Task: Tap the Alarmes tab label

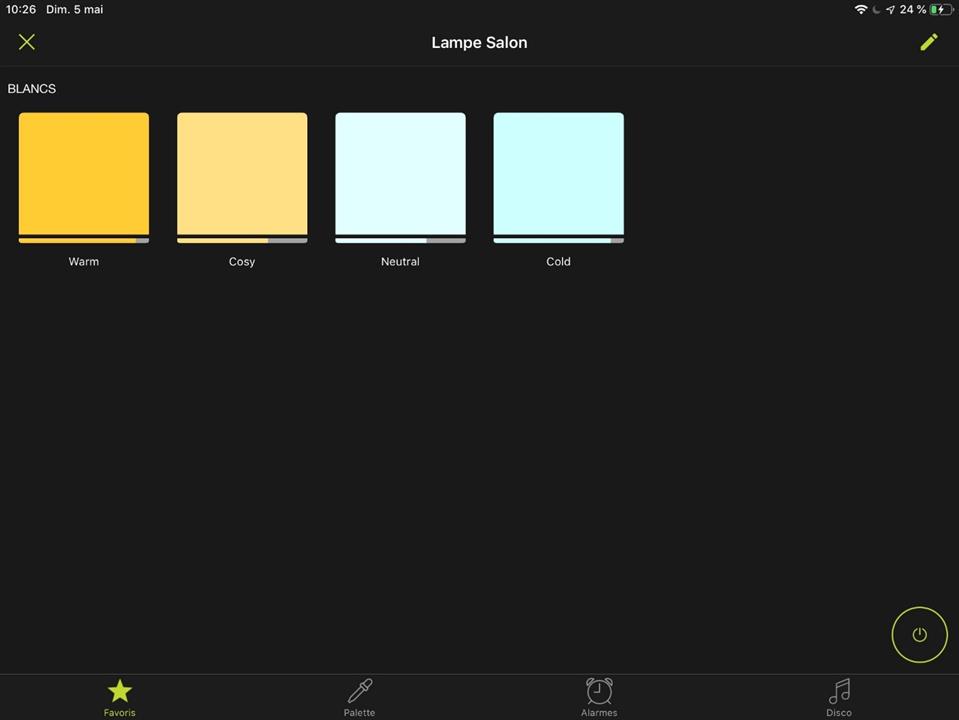Action: 599,713
